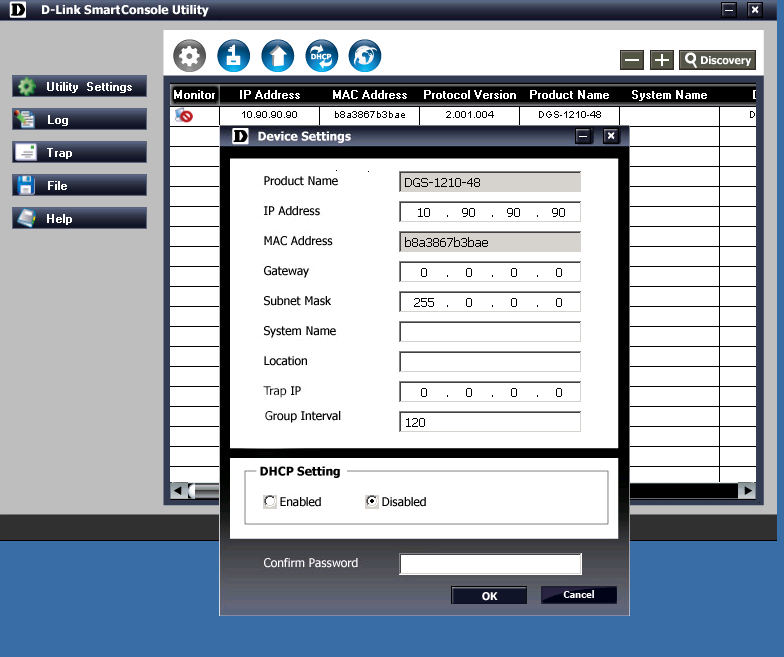The width and height of the screenshot is (784, 657).
Task: Click the firmware upgrade arrow icon
Action: point(277,57)
